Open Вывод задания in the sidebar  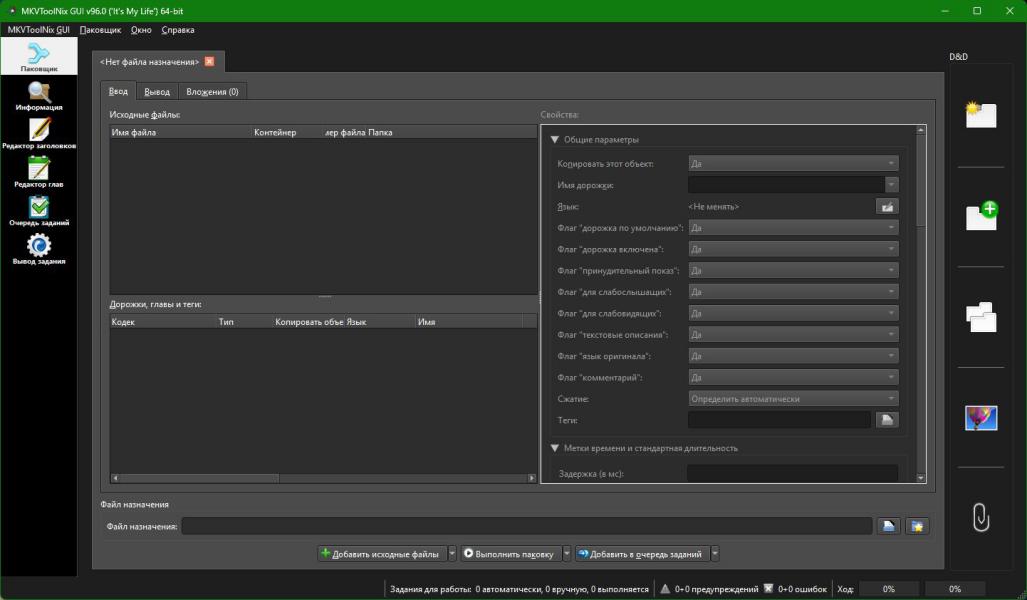coord(39,249)
